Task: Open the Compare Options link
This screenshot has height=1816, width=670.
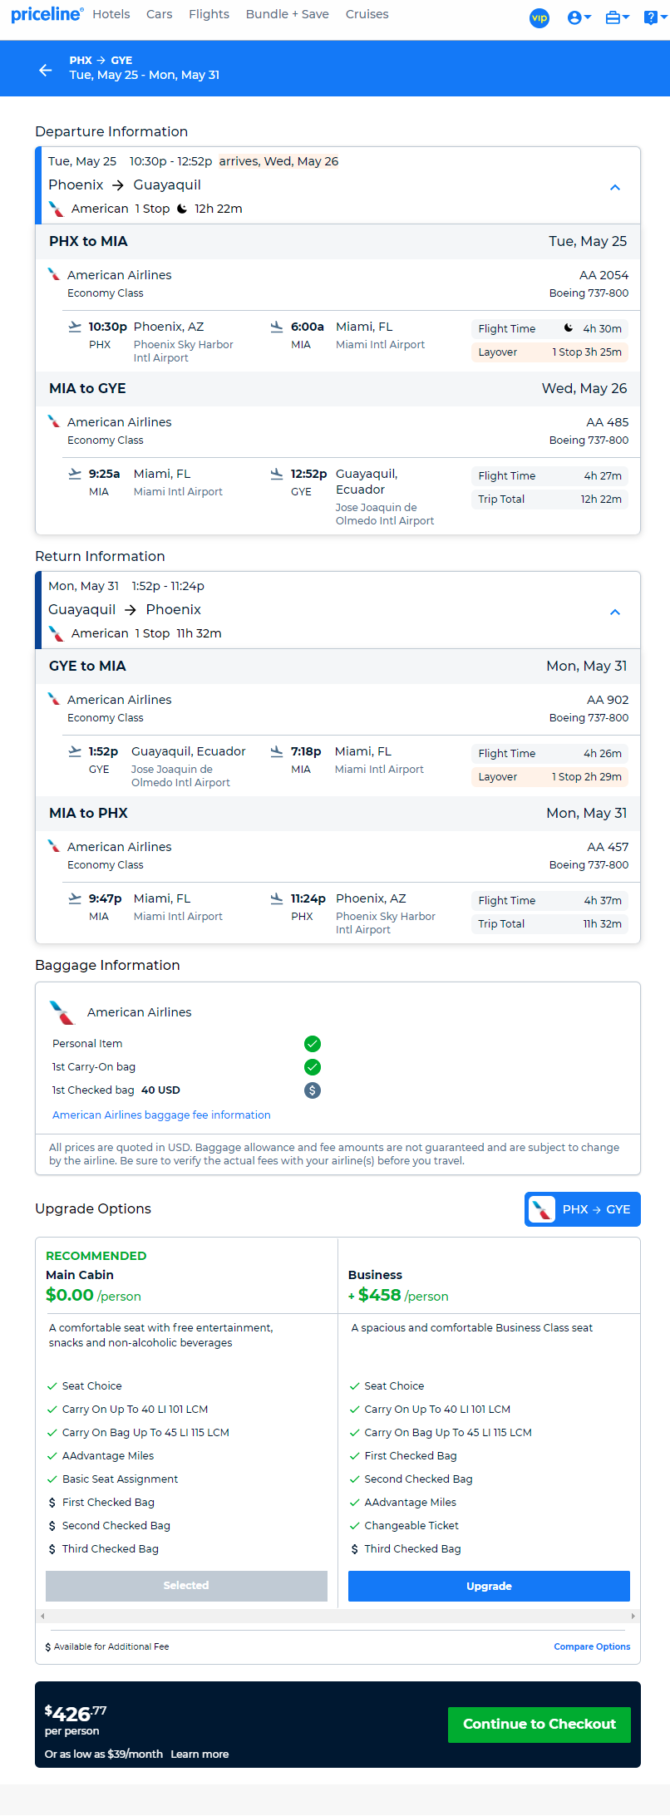Action: pyautogui.click(x=592, y=1646)
